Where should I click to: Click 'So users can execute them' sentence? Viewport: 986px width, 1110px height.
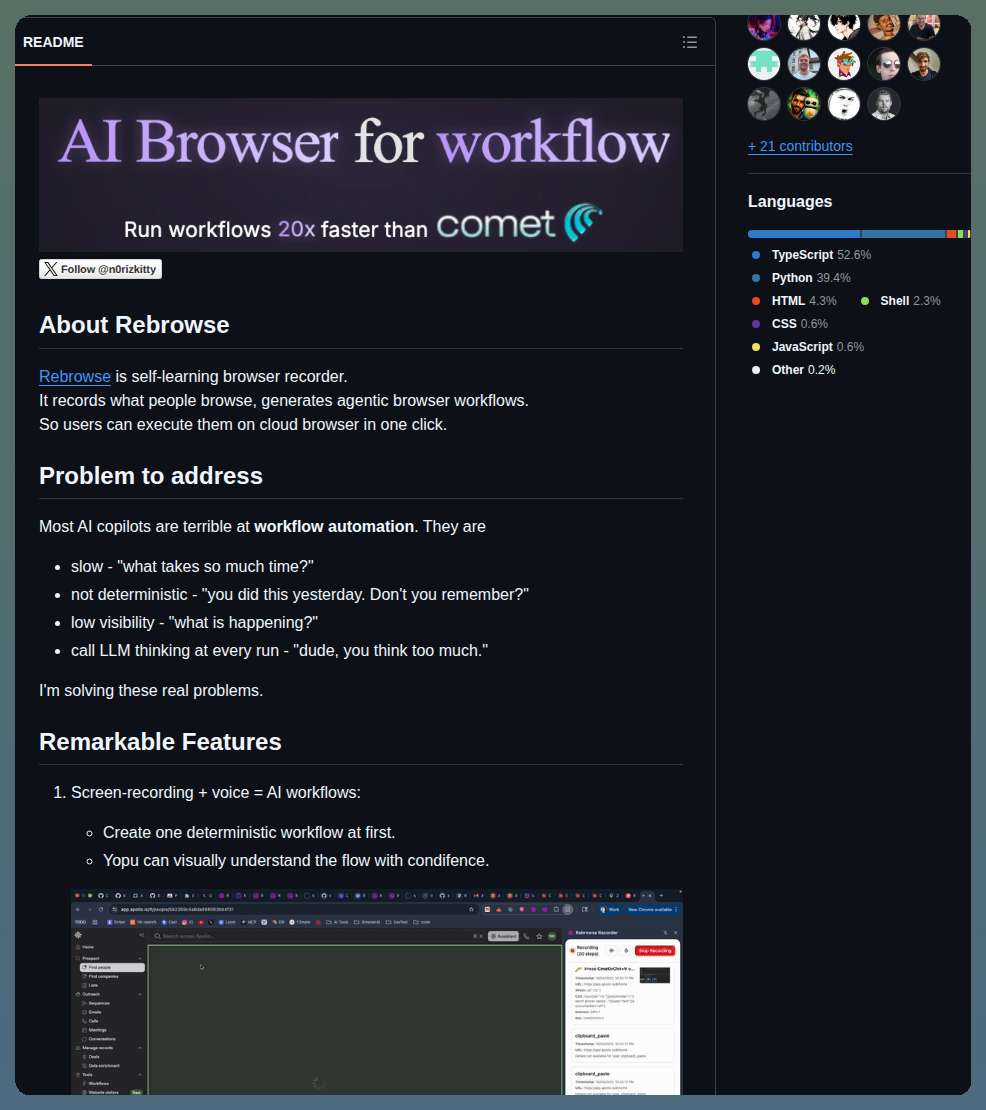tap(243, 425)
